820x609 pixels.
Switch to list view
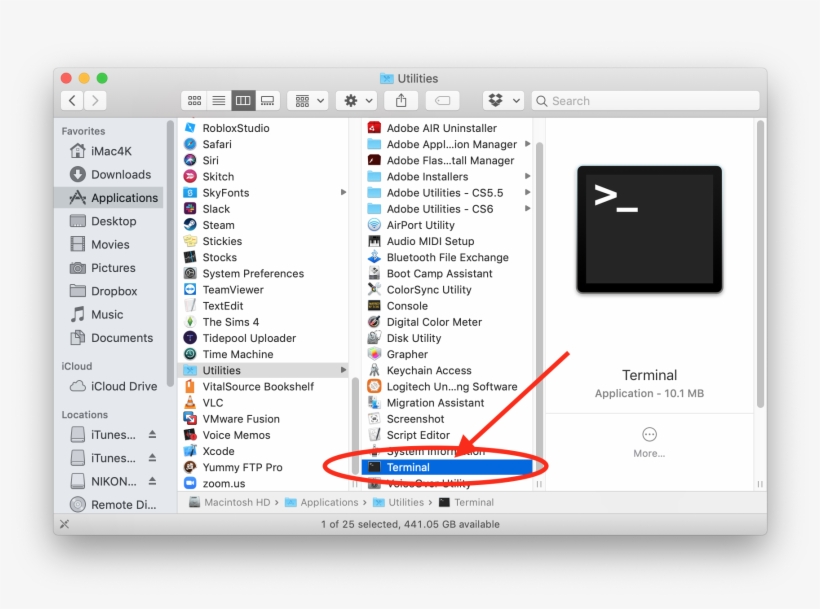(x=219, y=100)
